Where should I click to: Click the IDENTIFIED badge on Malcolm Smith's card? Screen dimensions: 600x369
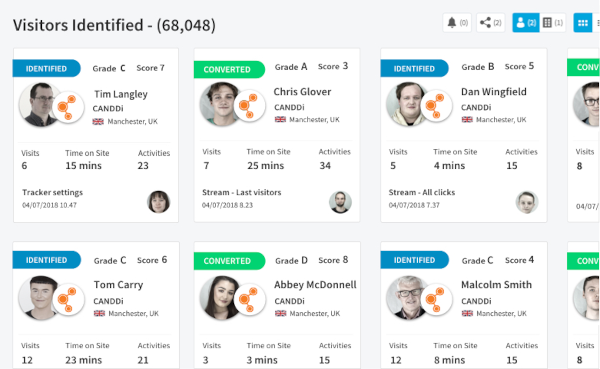414,260
